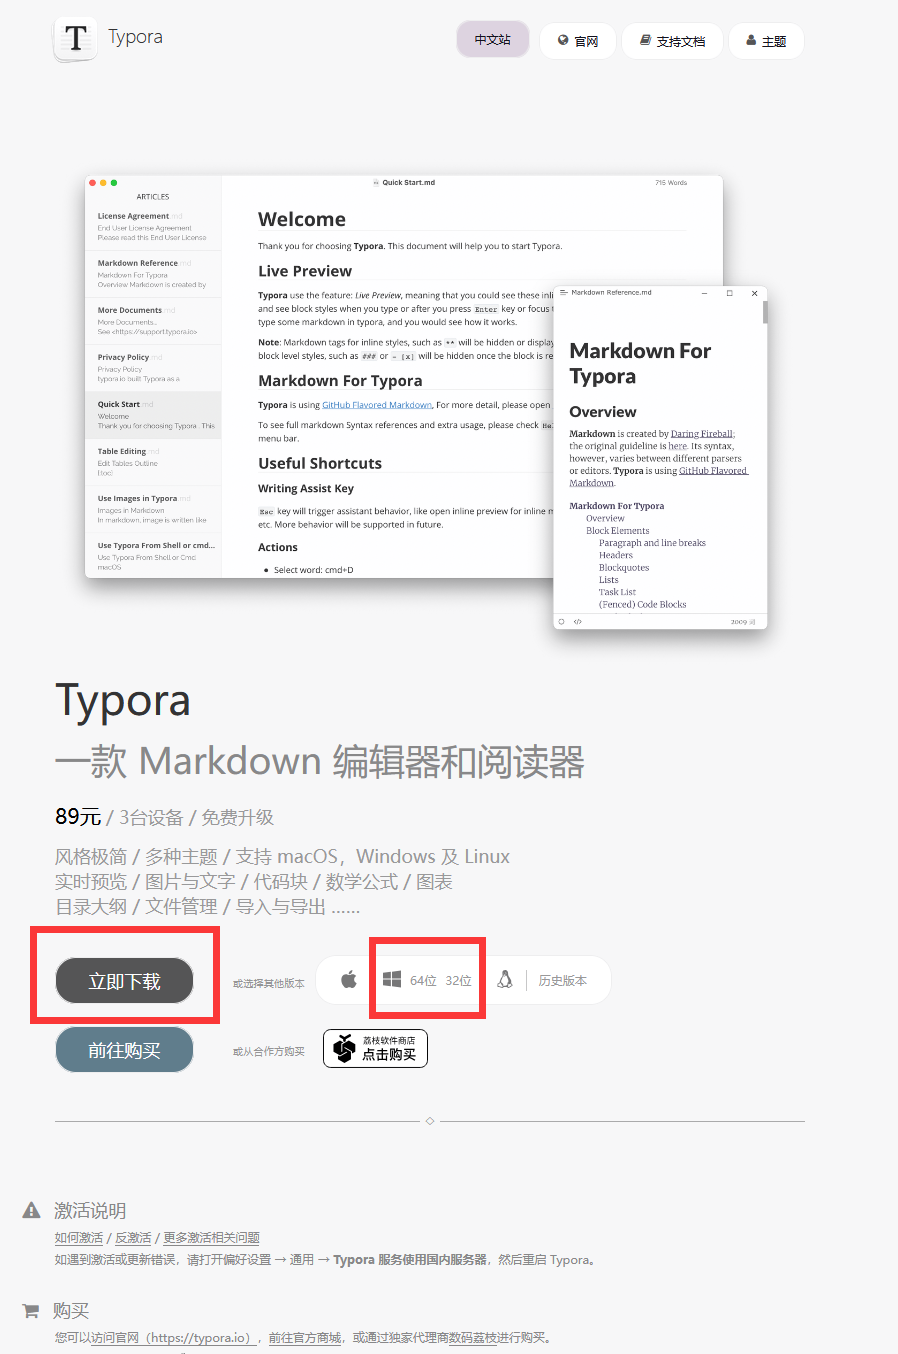This screenshot has height=1354, width=898.
Task: Click the 立即下载 download button
Action: [x=124, y=981]
